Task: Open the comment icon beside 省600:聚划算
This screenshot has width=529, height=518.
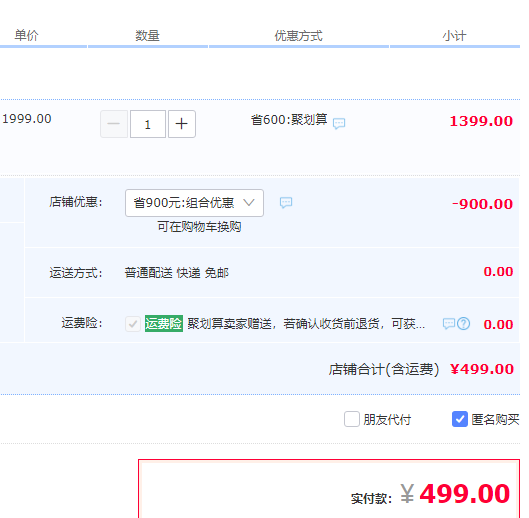Action: point(339,123)
